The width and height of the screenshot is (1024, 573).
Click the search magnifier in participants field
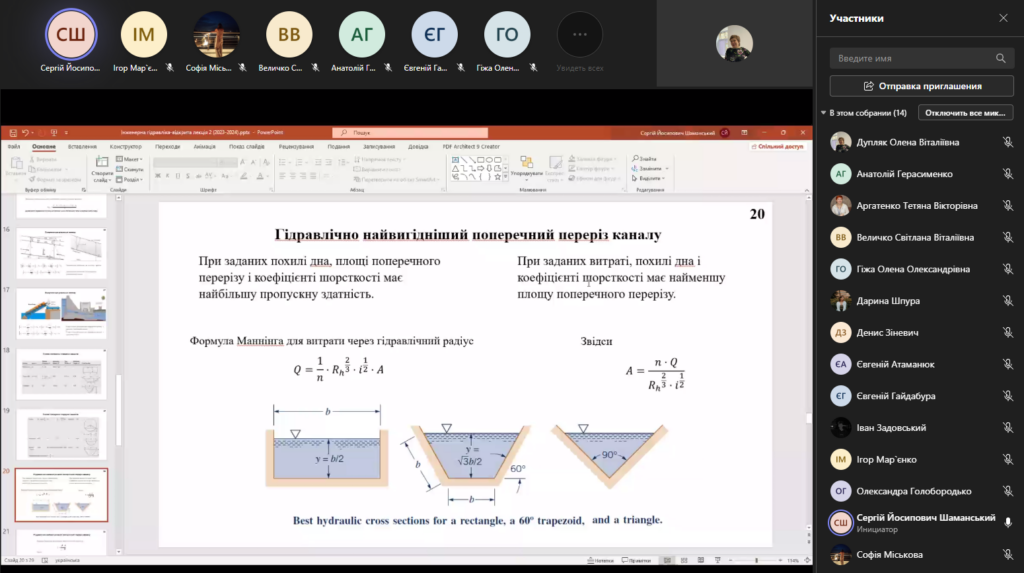1000,58
